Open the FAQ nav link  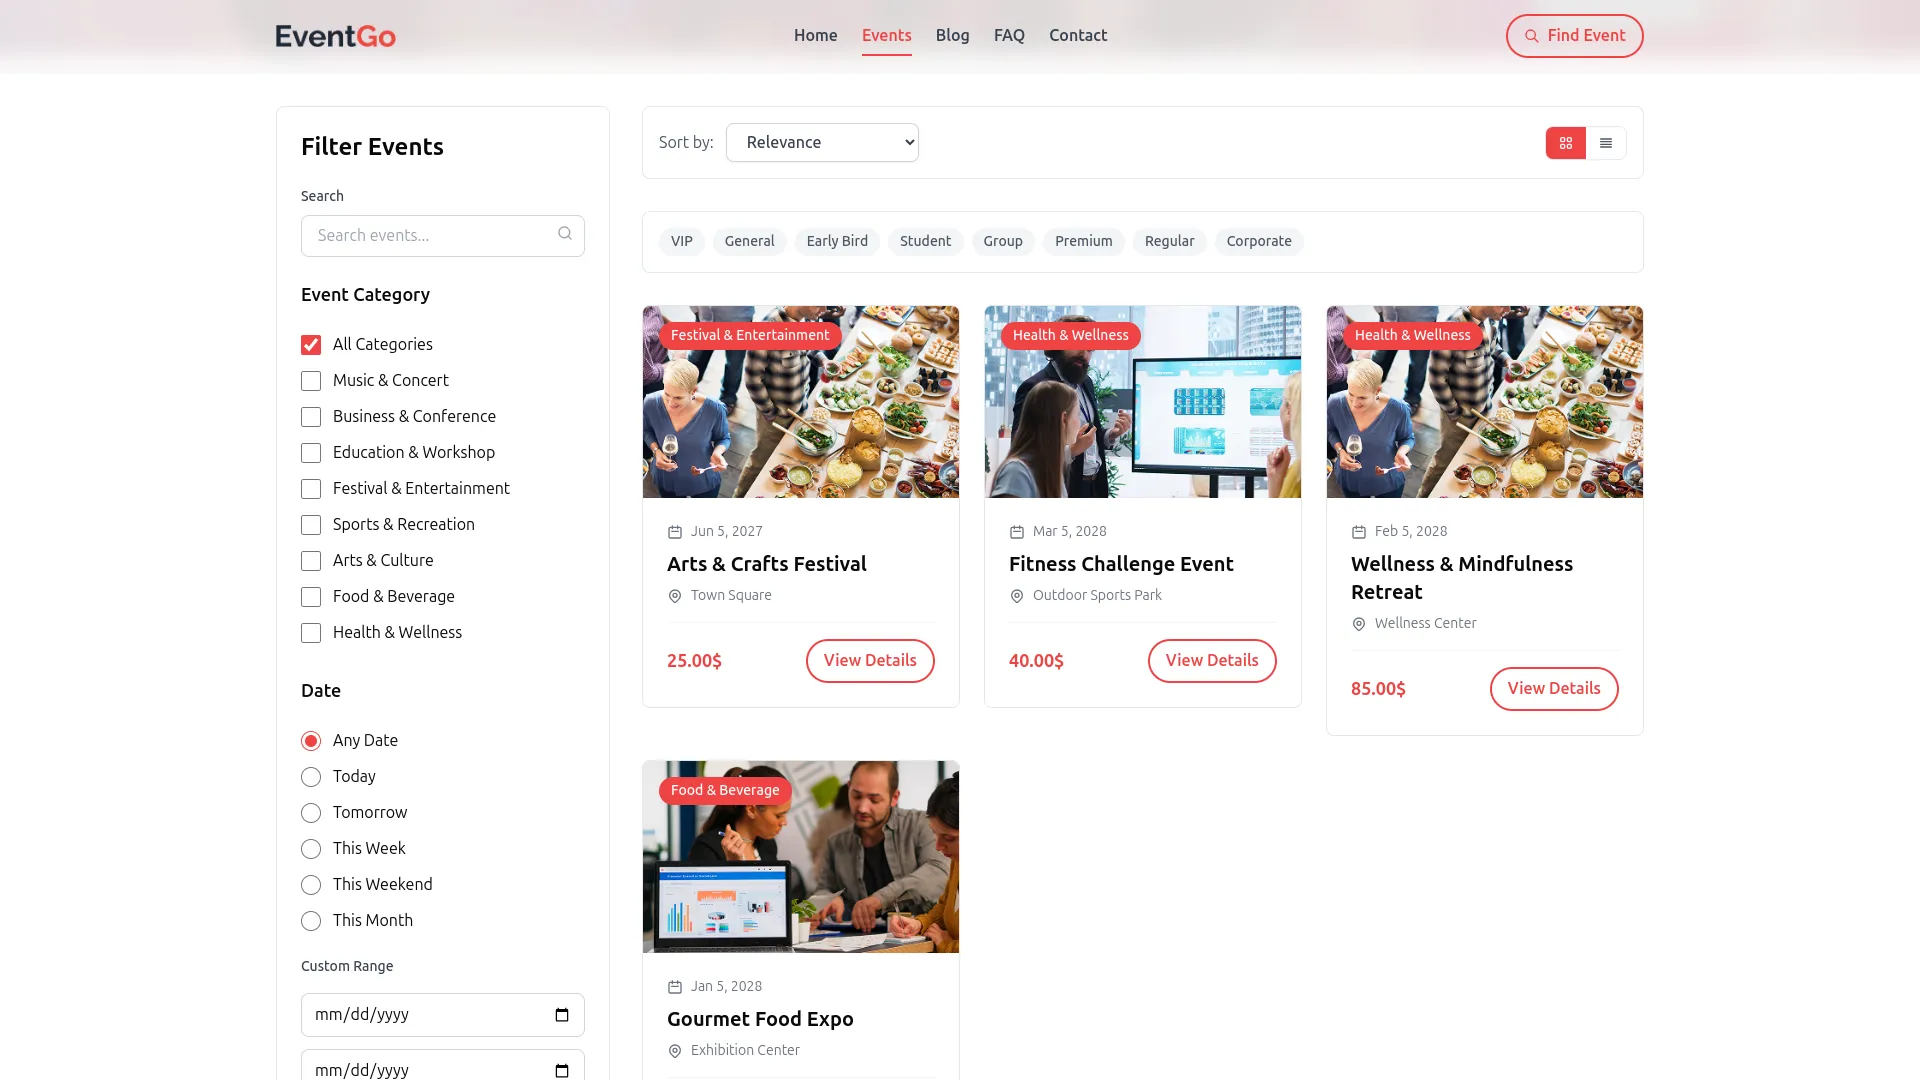tap(1009, 35)
